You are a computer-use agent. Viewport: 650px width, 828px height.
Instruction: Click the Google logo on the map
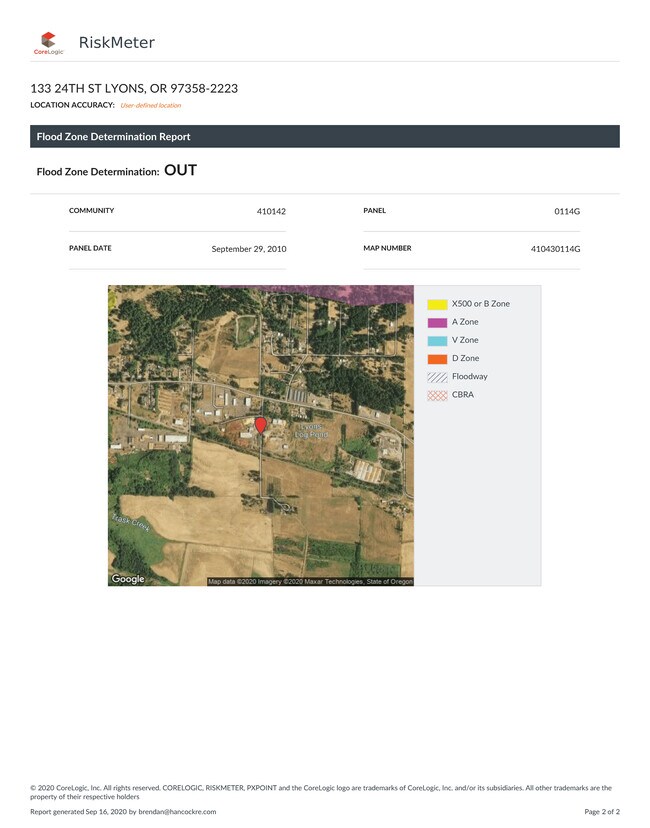pos(128,579)
